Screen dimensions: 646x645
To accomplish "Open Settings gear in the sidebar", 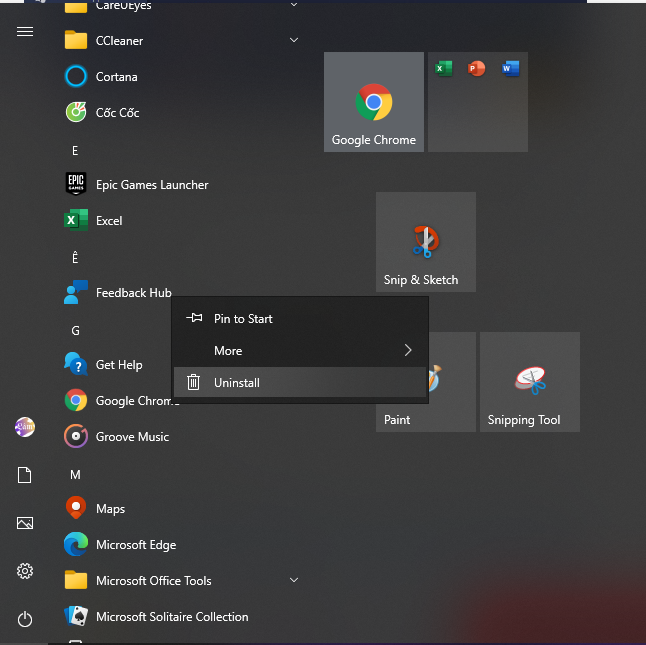I will click(25, 571).
